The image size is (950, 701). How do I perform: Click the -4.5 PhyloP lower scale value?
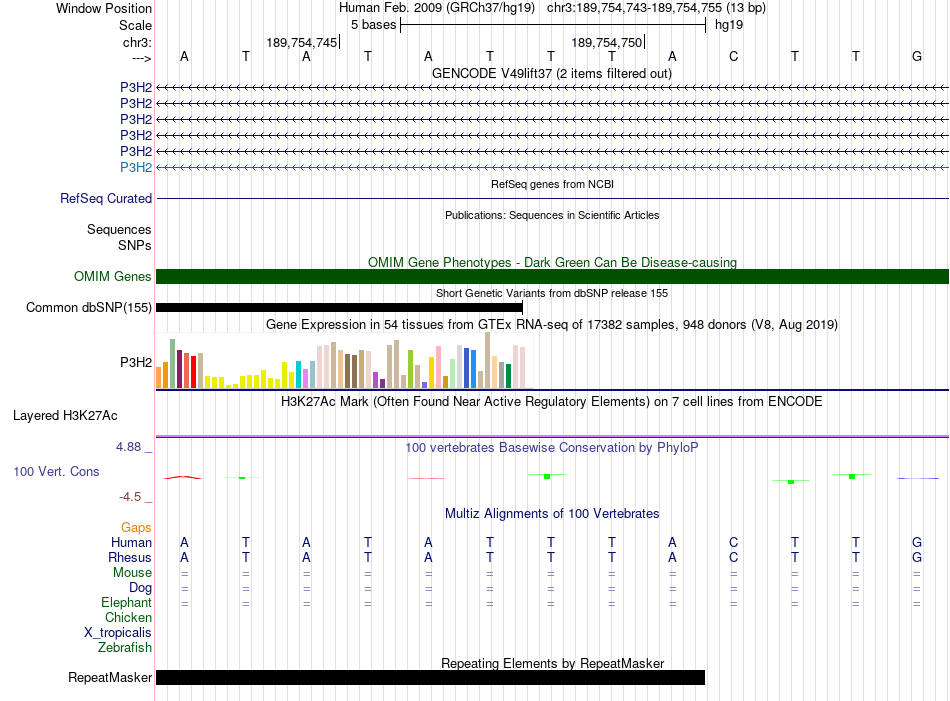tap(130, 497)
